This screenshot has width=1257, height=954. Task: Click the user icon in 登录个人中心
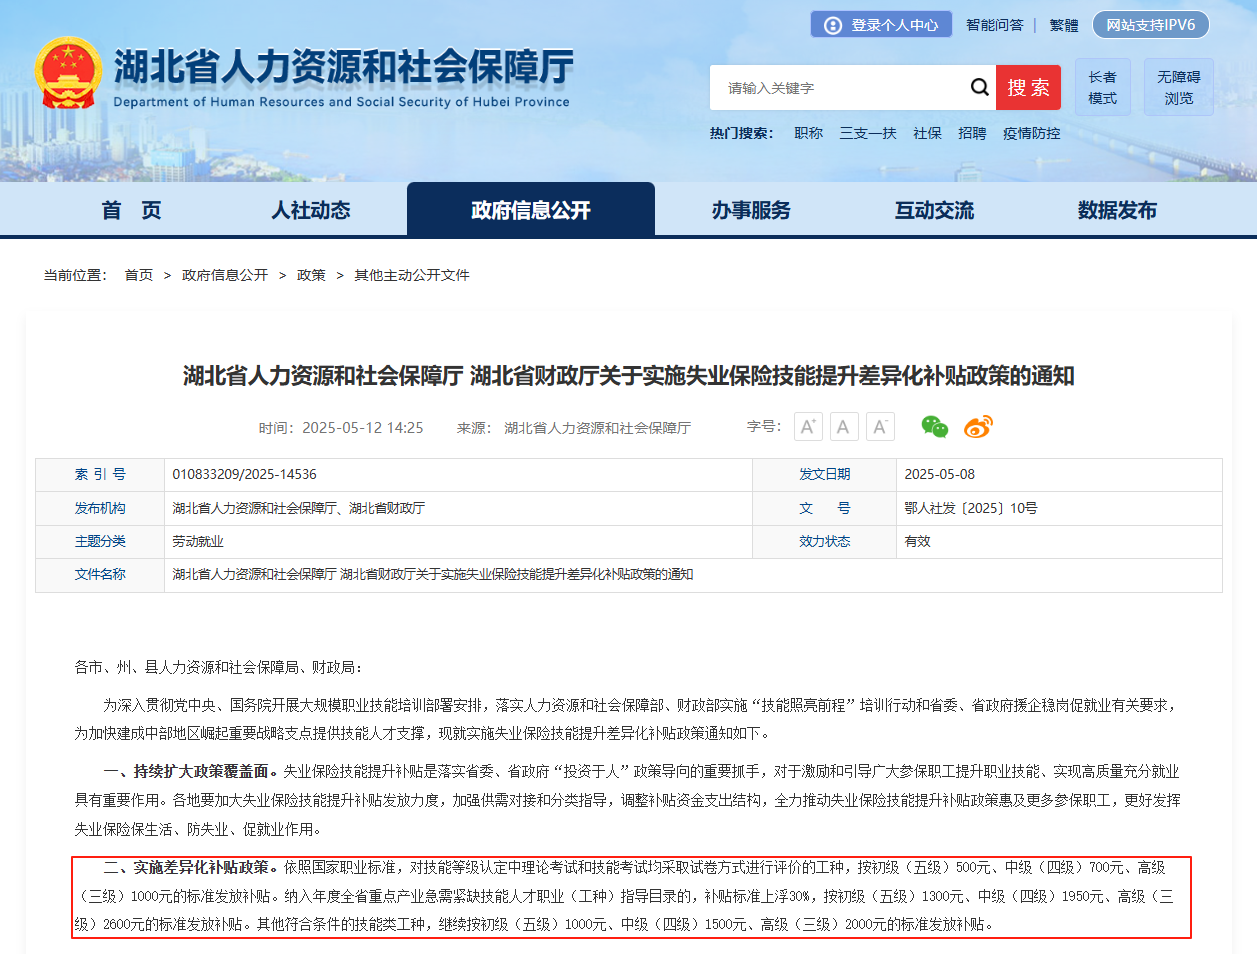point(833,25)
